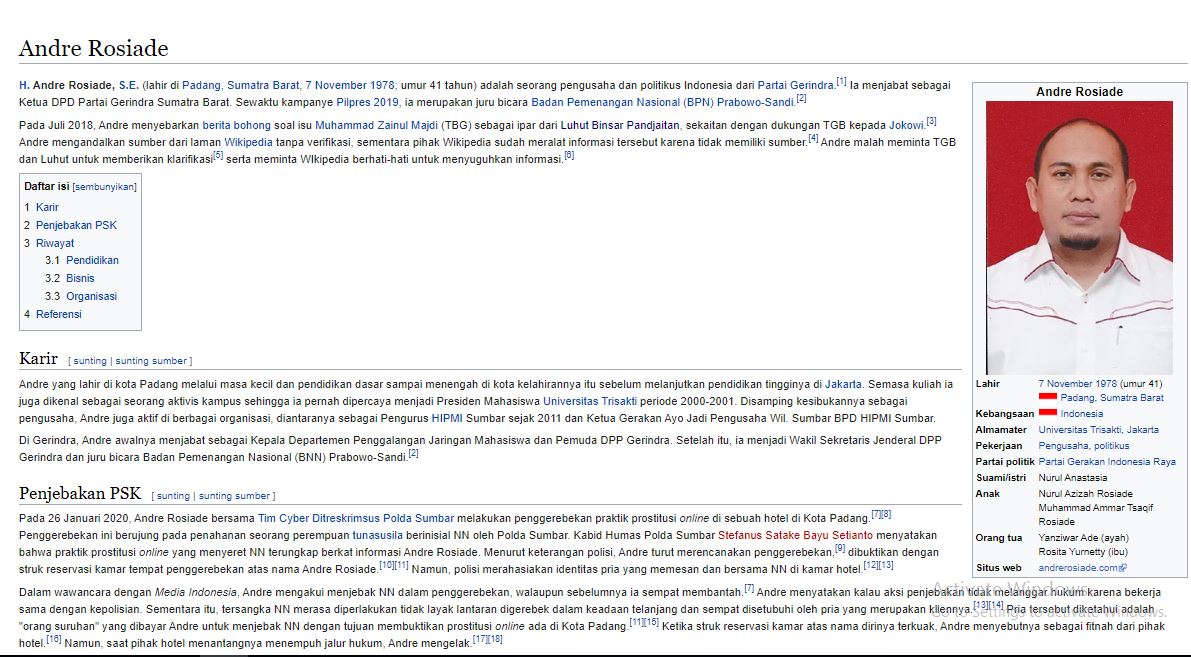Open the berita bohong link
The height and width of the screenshot is (657, 1191).
click(236, 125)
